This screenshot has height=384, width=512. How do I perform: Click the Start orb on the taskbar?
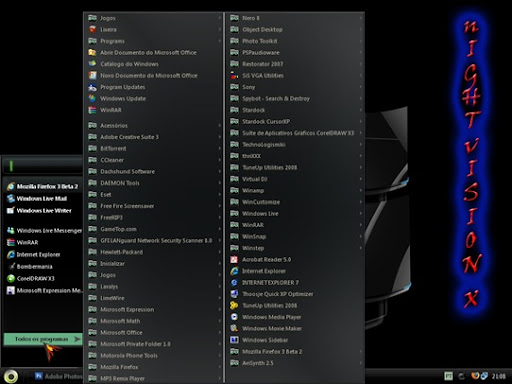pyautogui.click(x=11, y=377)
